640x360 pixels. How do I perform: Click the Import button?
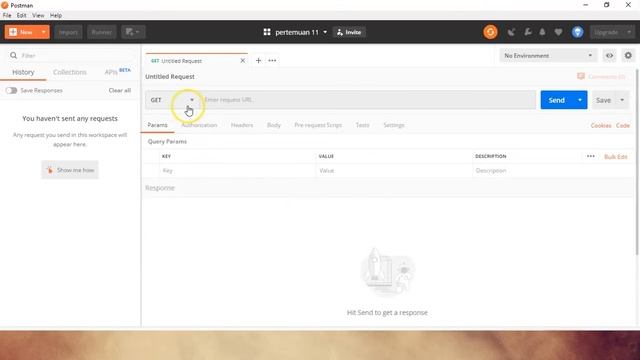coord(68,32)
